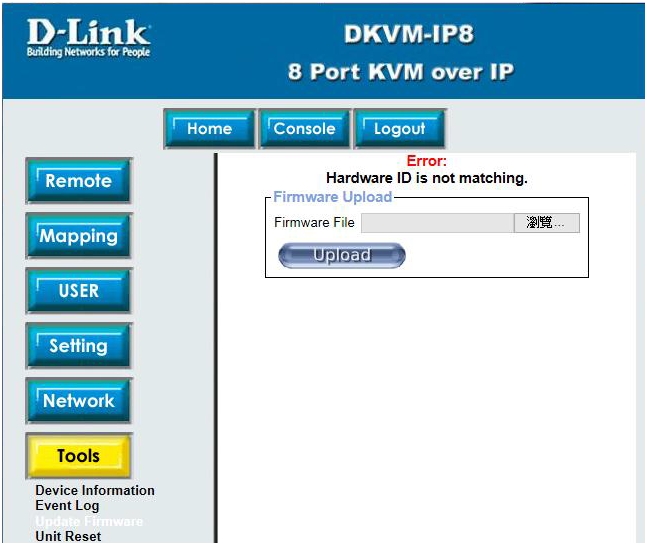Open the Setting sidebar menu
Viewport: 647px width, 545px height.
78,346
